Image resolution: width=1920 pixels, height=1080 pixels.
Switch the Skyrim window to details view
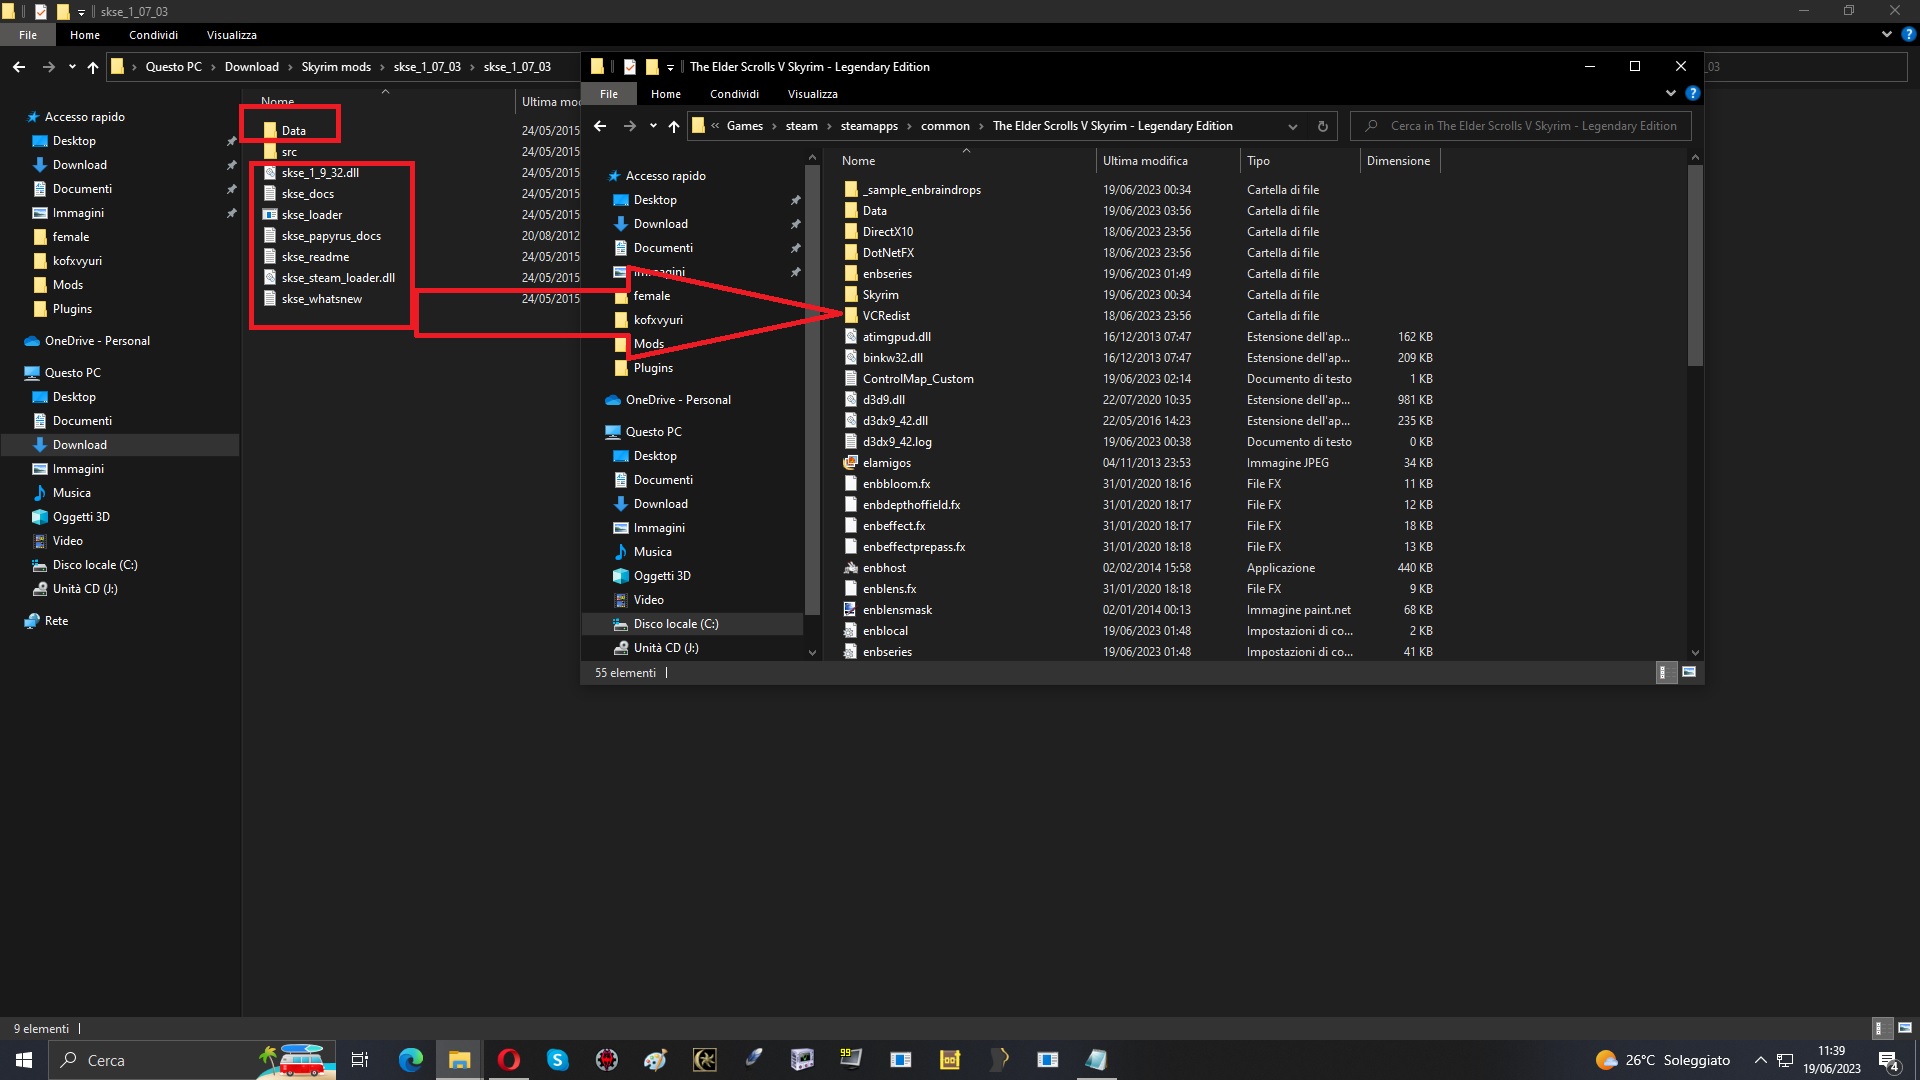[1664, 673]
